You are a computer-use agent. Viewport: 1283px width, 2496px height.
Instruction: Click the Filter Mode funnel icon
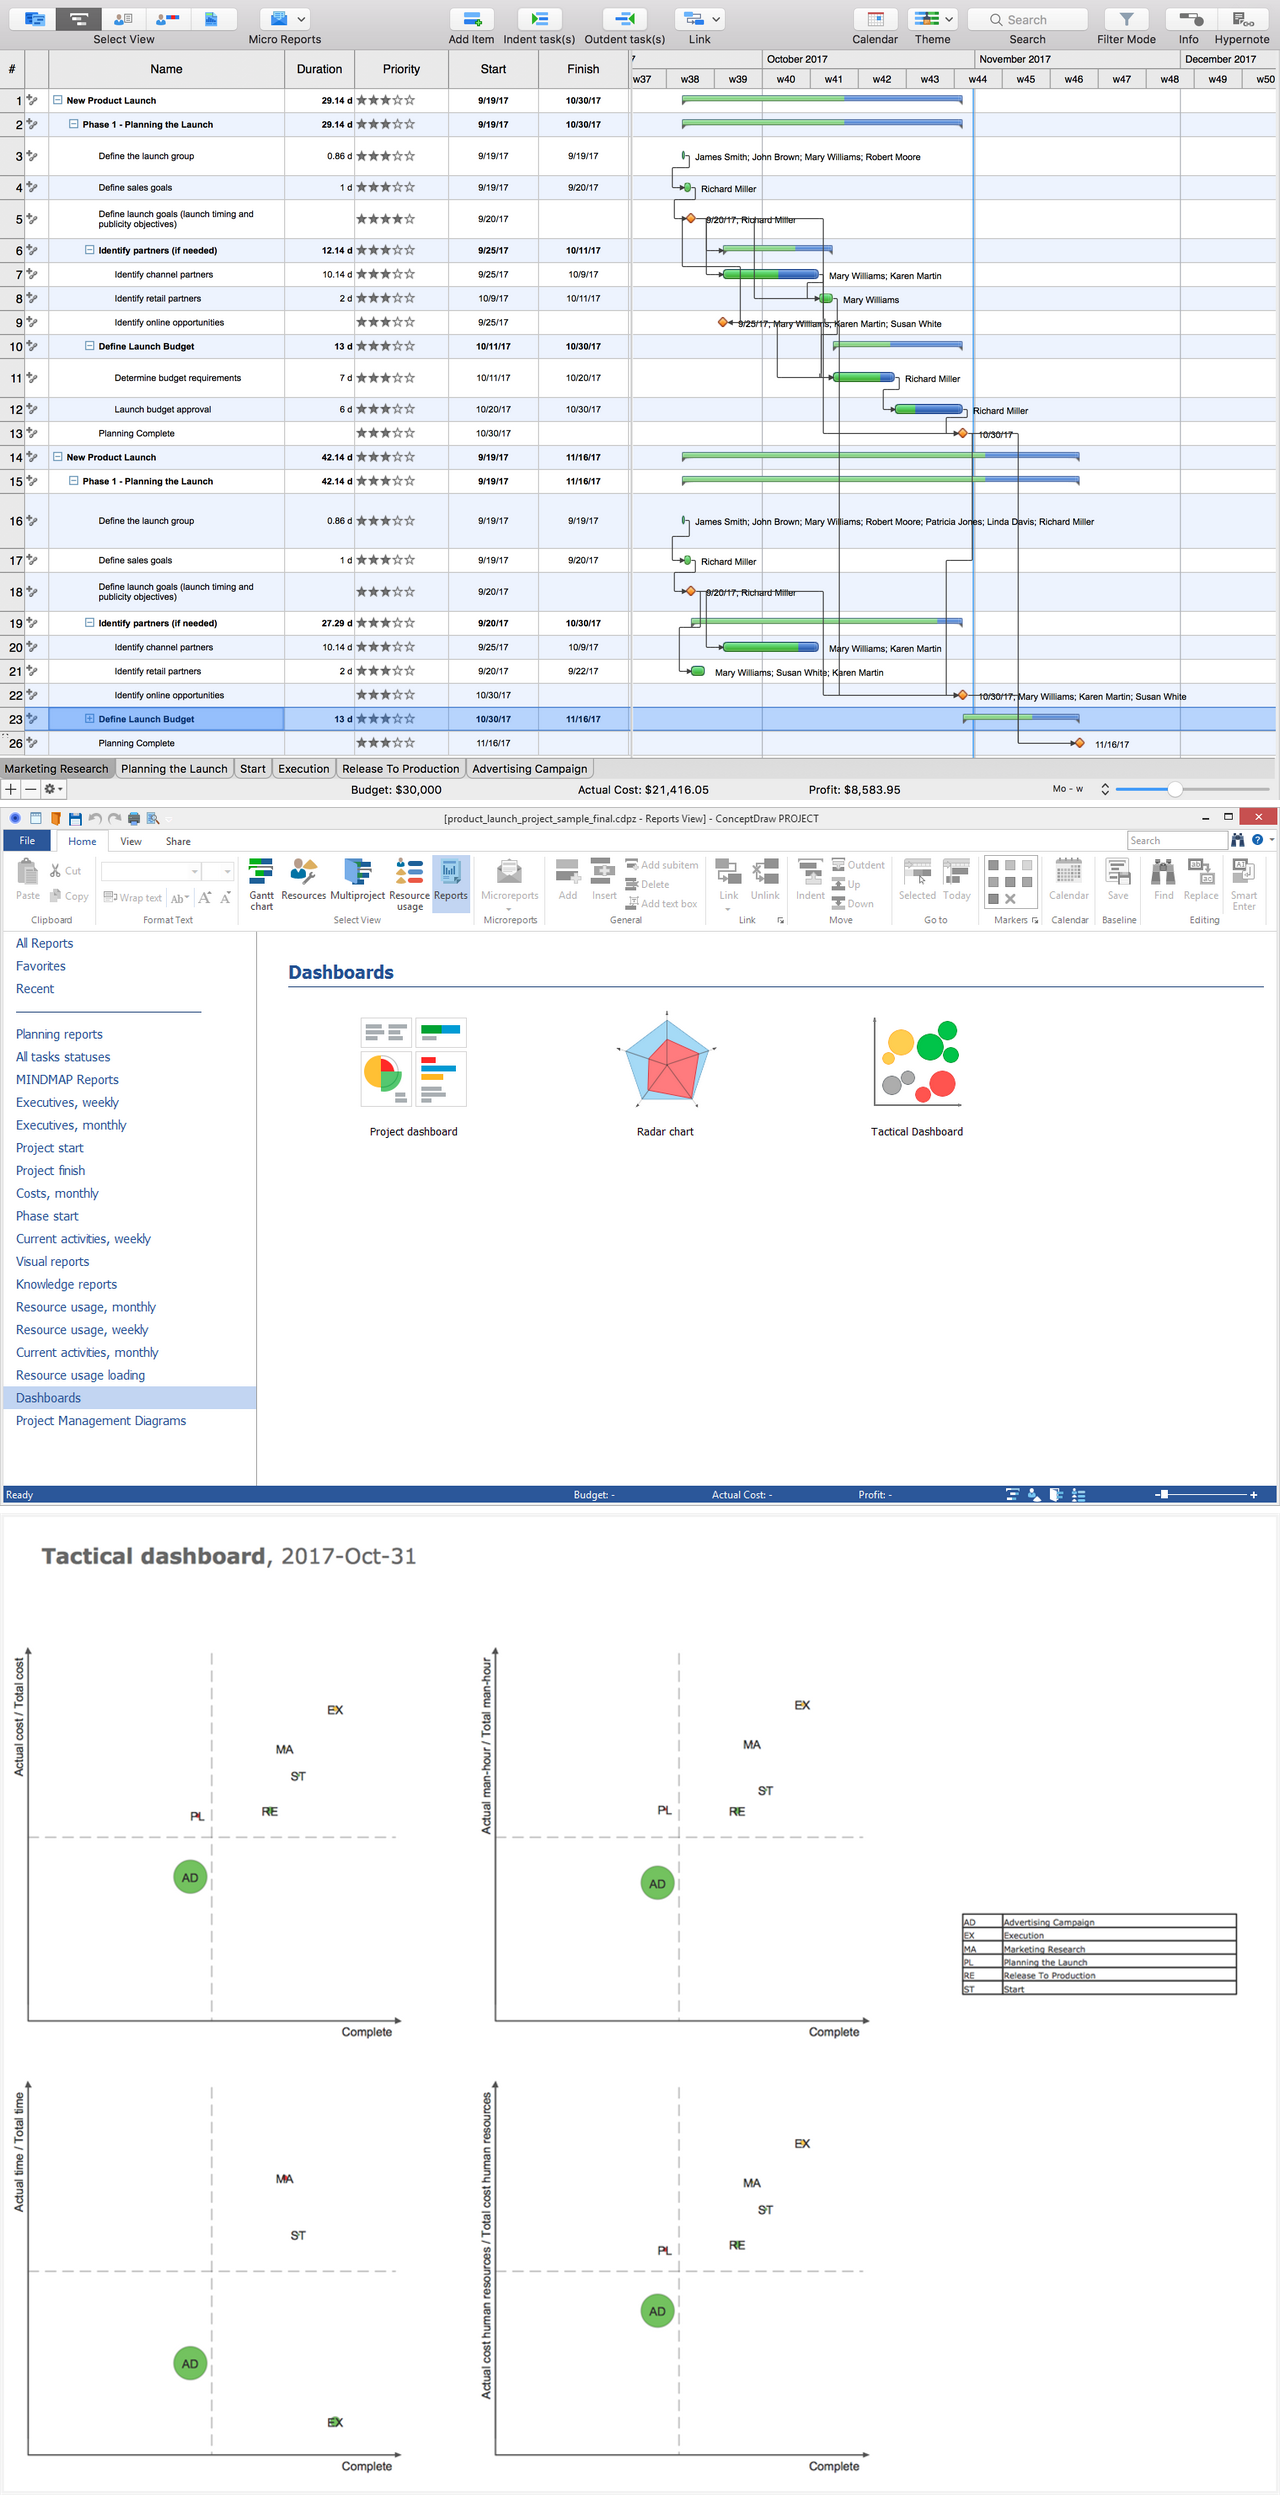point(1128,19)
